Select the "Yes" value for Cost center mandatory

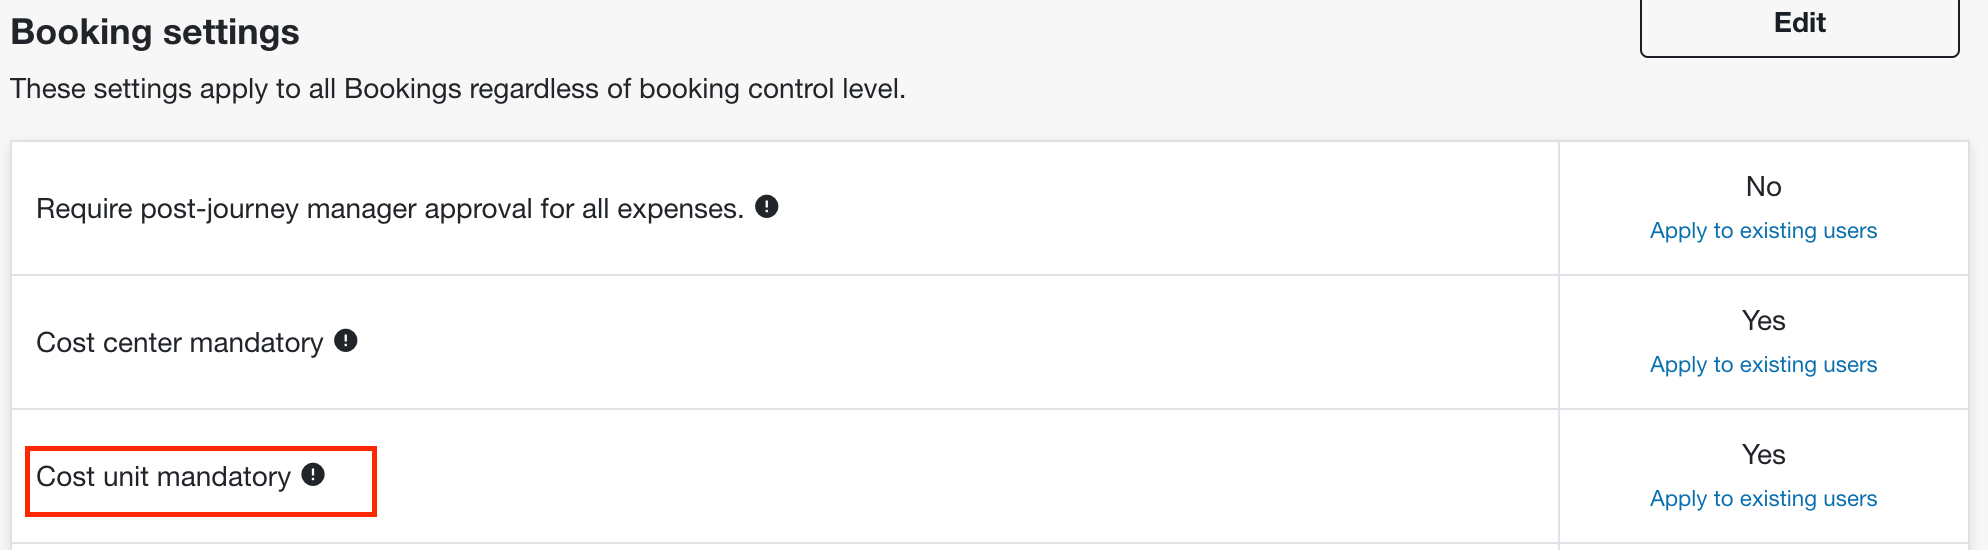click(x=1763, y=321)
